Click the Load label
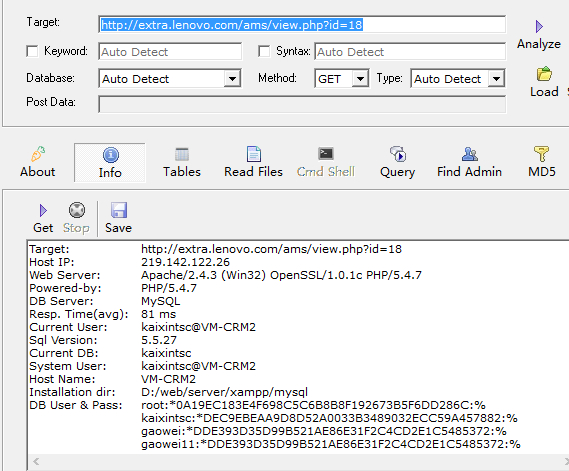This screenshot has width=569, height=471. pyautogui.click(x=544, y=92)
